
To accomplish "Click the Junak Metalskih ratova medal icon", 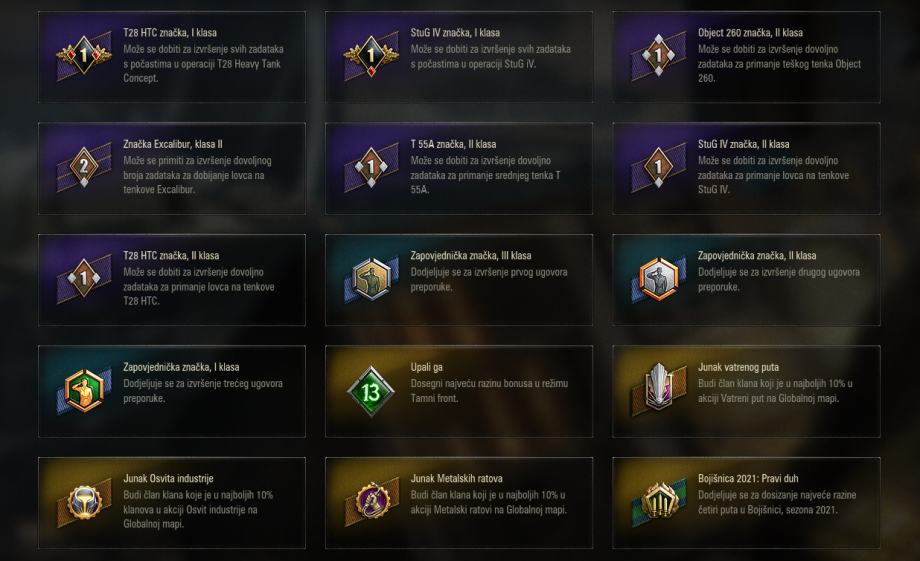I will pos(371,502).
